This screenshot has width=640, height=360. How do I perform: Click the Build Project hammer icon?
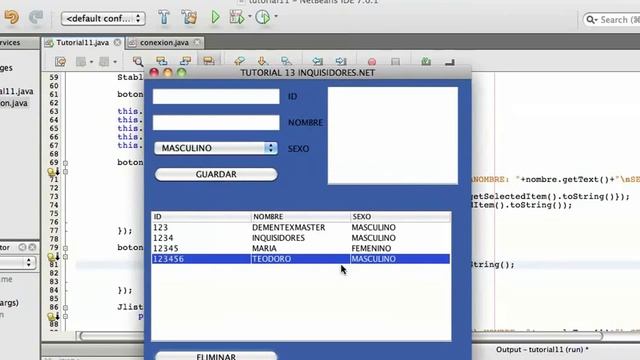[x=164, y=17]
